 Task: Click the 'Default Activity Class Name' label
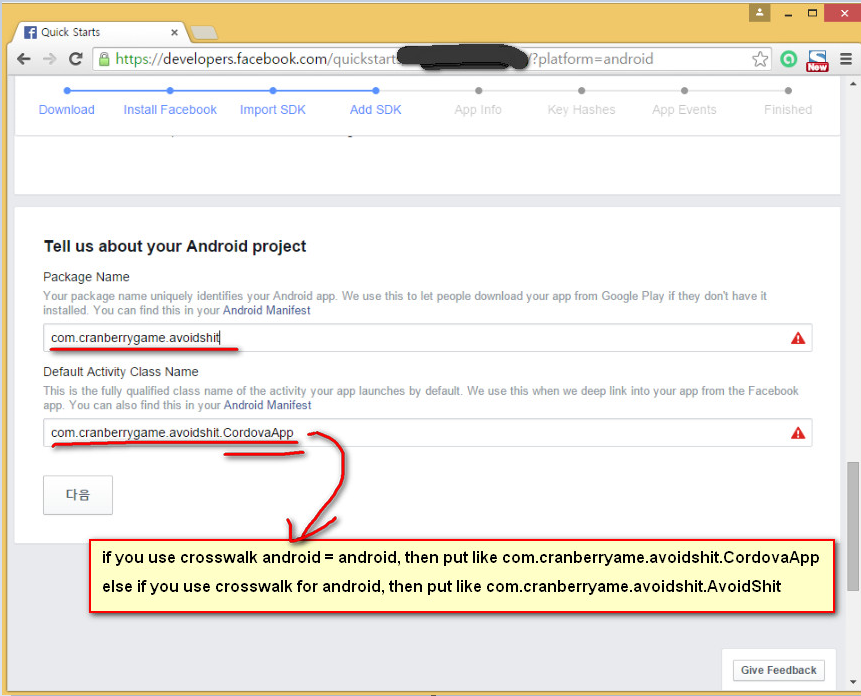coord(121,372)
